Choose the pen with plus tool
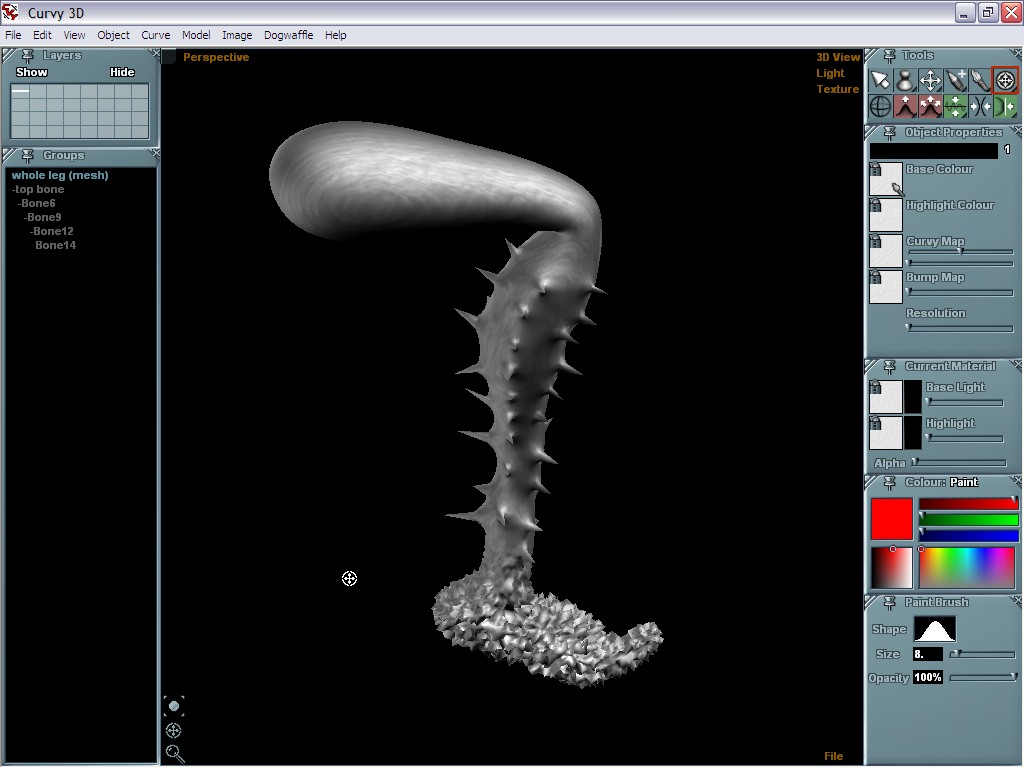 (x=956, y=80)
